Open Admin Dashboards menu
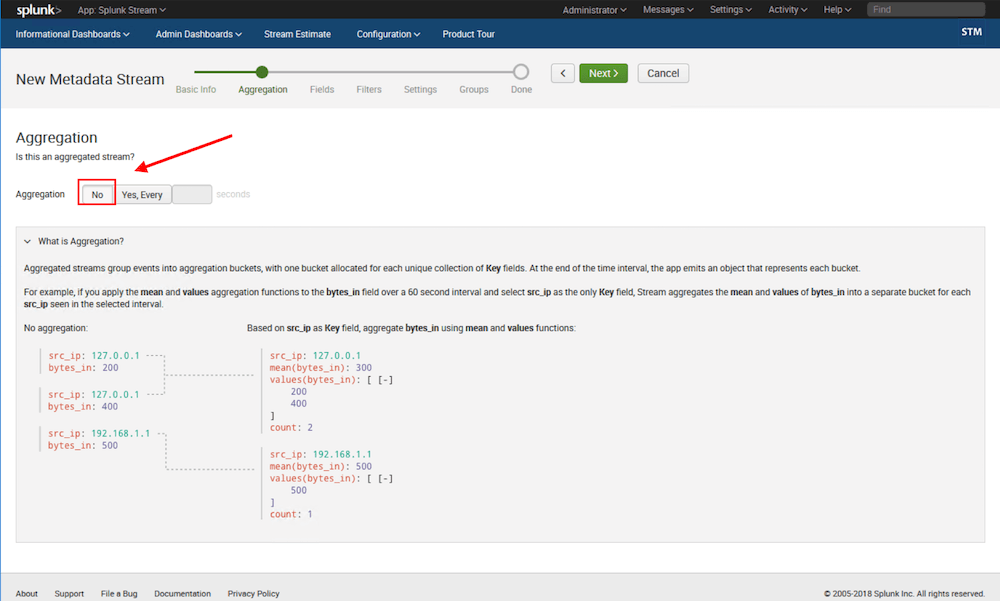1000x601 pixels. point(198,34)
